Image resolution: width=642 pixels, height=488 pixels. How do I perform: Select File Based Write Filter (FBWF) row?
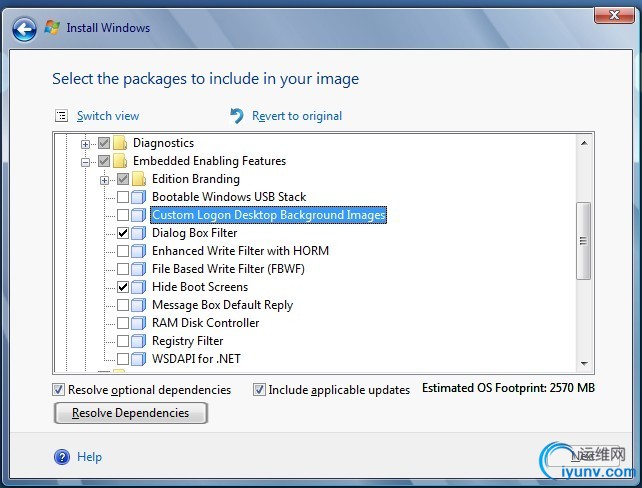point(228,269)
